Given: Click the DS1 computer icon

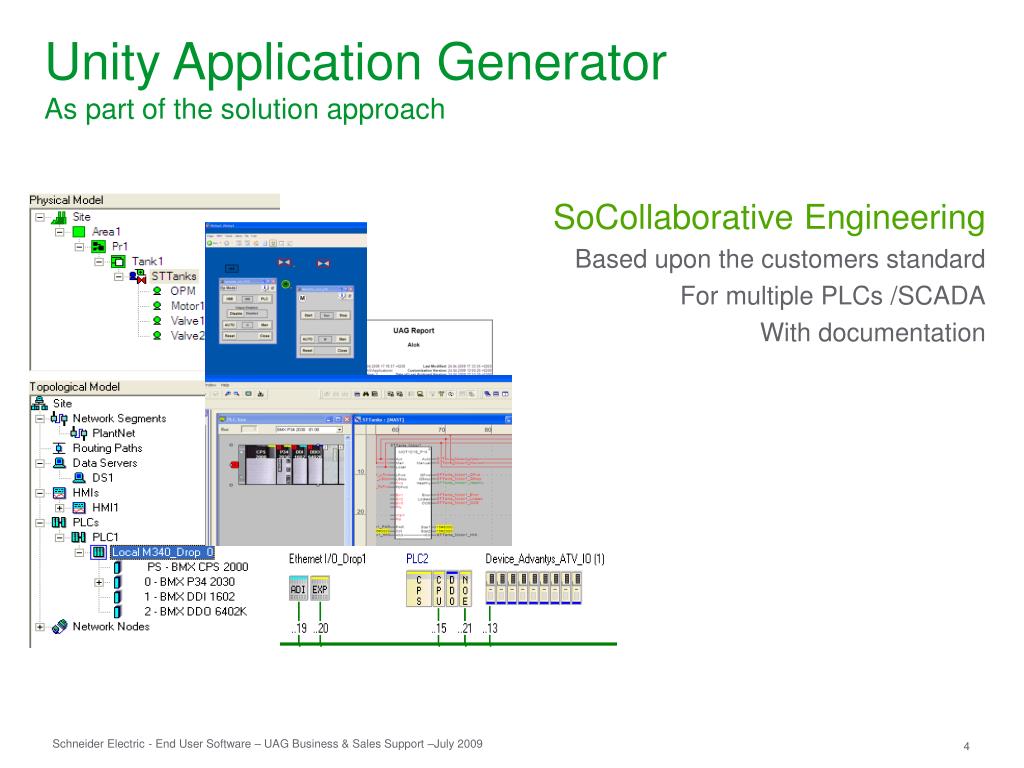Looking at the screenshot, I should pos(79,478).
